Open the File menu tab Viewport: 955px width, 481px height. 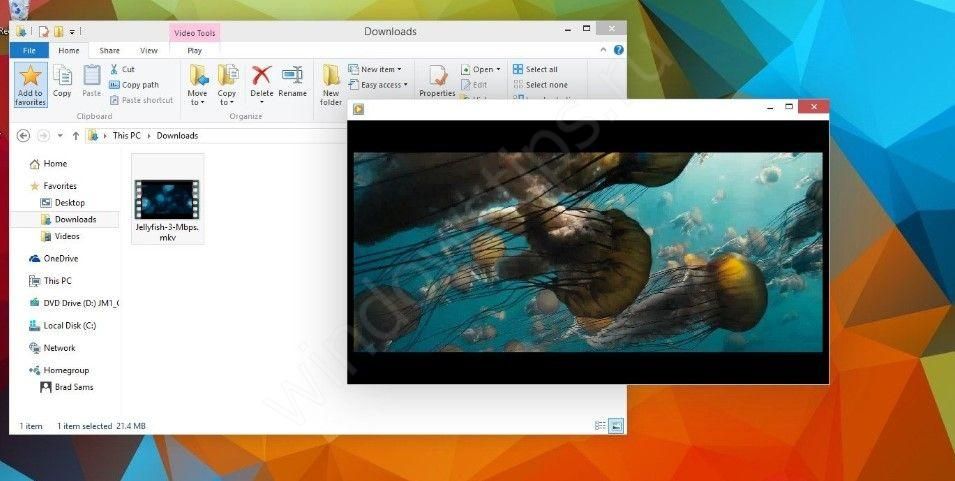[x=29, y=50]
